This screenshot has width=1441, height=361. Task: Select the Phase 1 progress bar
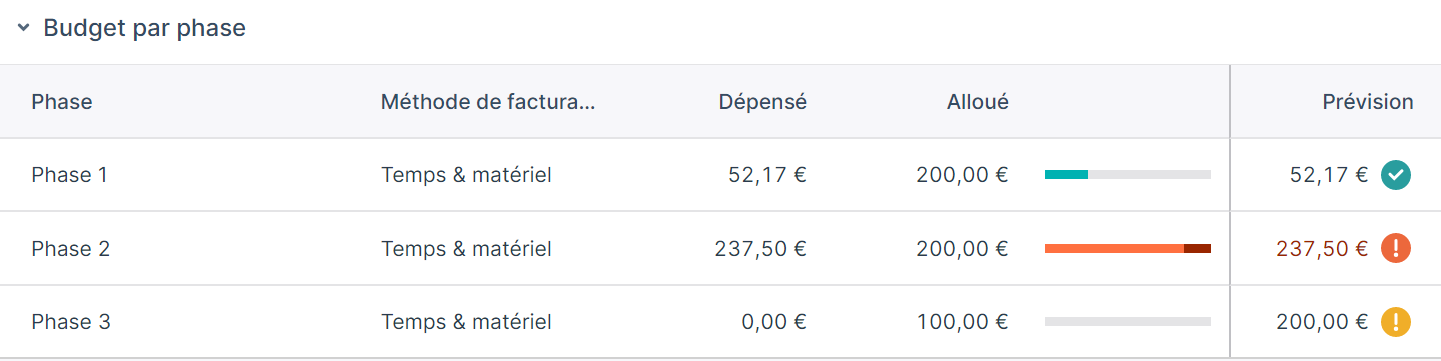[x=1128, y=175]
